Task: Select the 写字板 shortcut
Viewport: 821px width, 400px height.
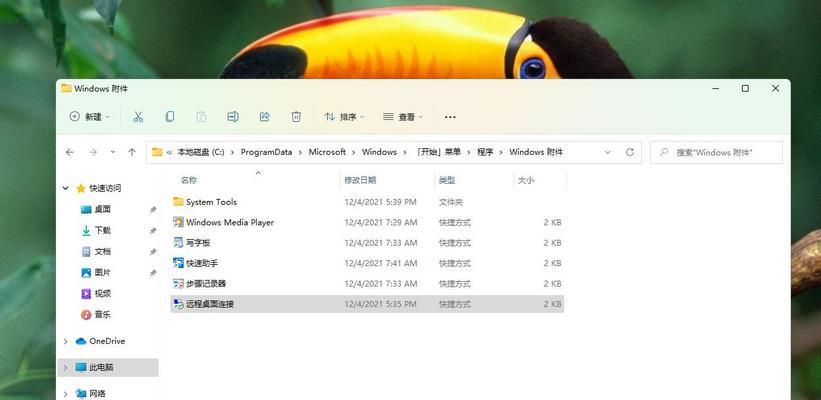Action: [x=368, y=243]
